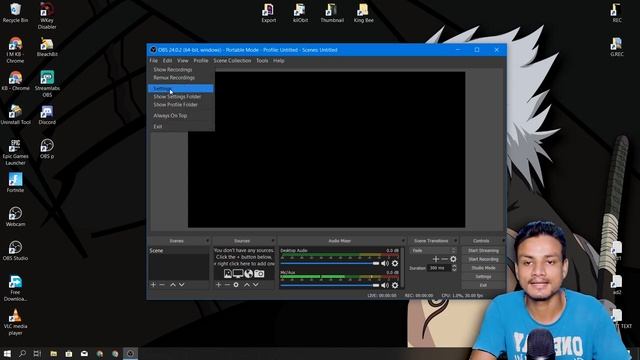Select the Export desktop shortcut
Screen dimensions: 640x360
[269, 13]
